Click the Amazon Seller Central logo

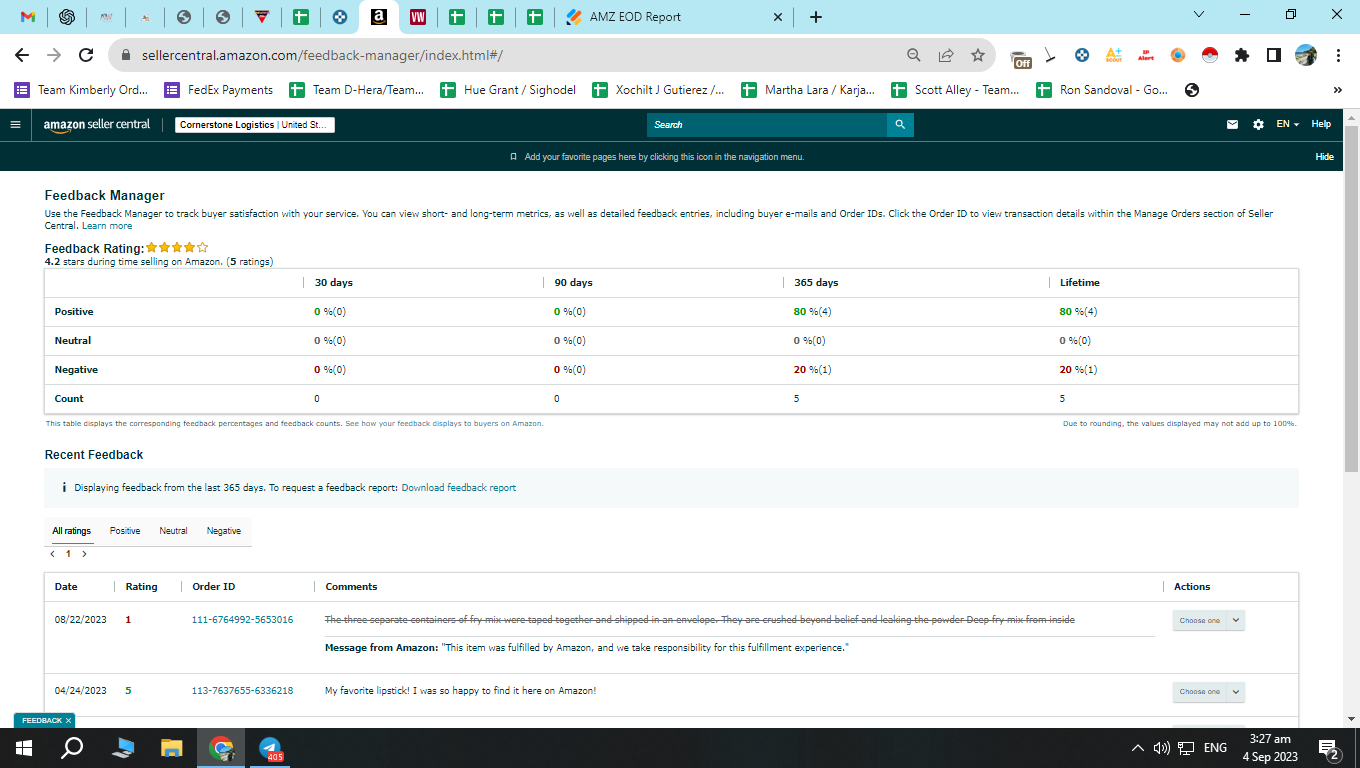[97, 125]
